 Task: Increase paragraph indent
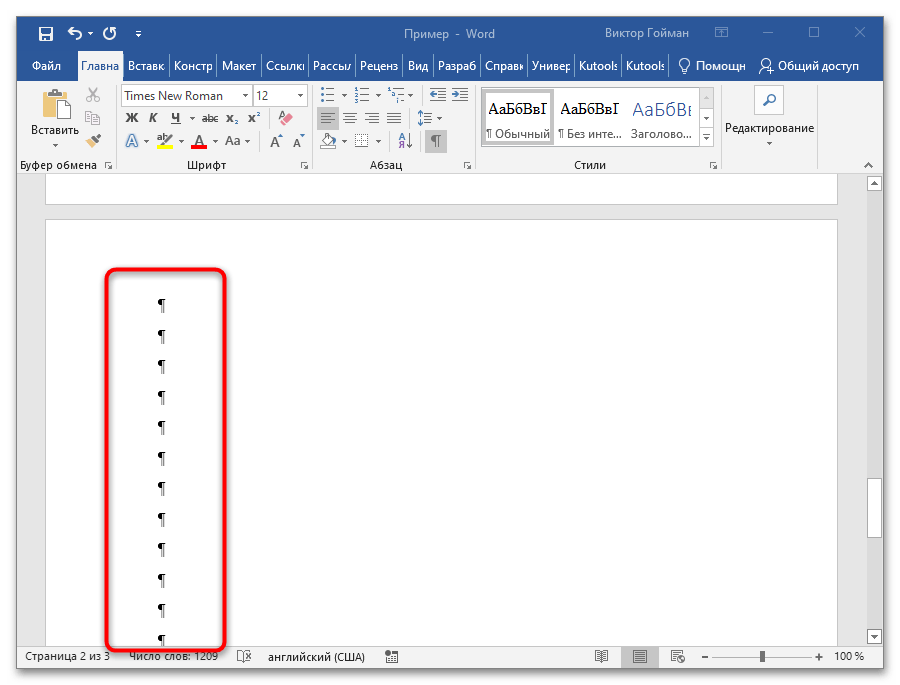point(460,95)
